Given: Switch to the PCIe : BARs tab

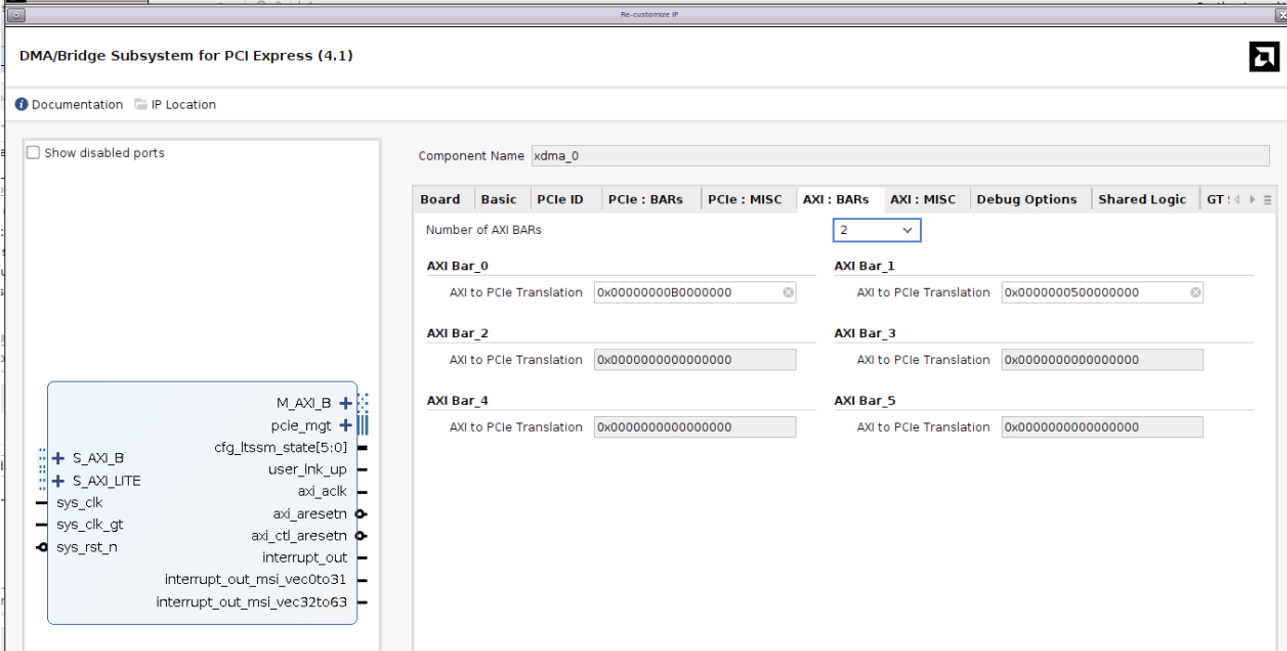Looking at the screenshot, I should coord(645,200).
